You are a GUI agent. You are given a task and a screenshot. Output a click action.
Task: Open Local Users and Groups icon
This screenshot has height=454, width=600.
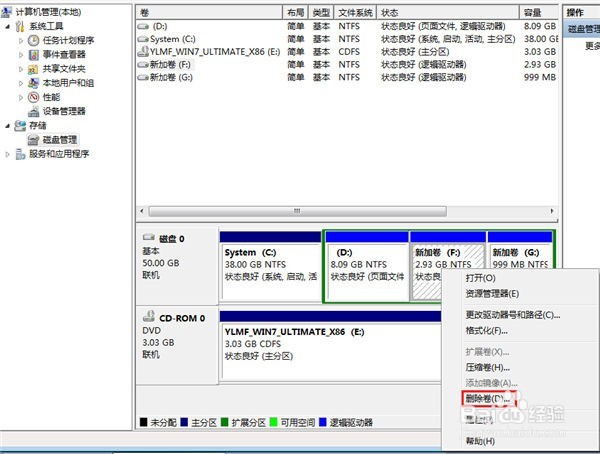[34, 83]
